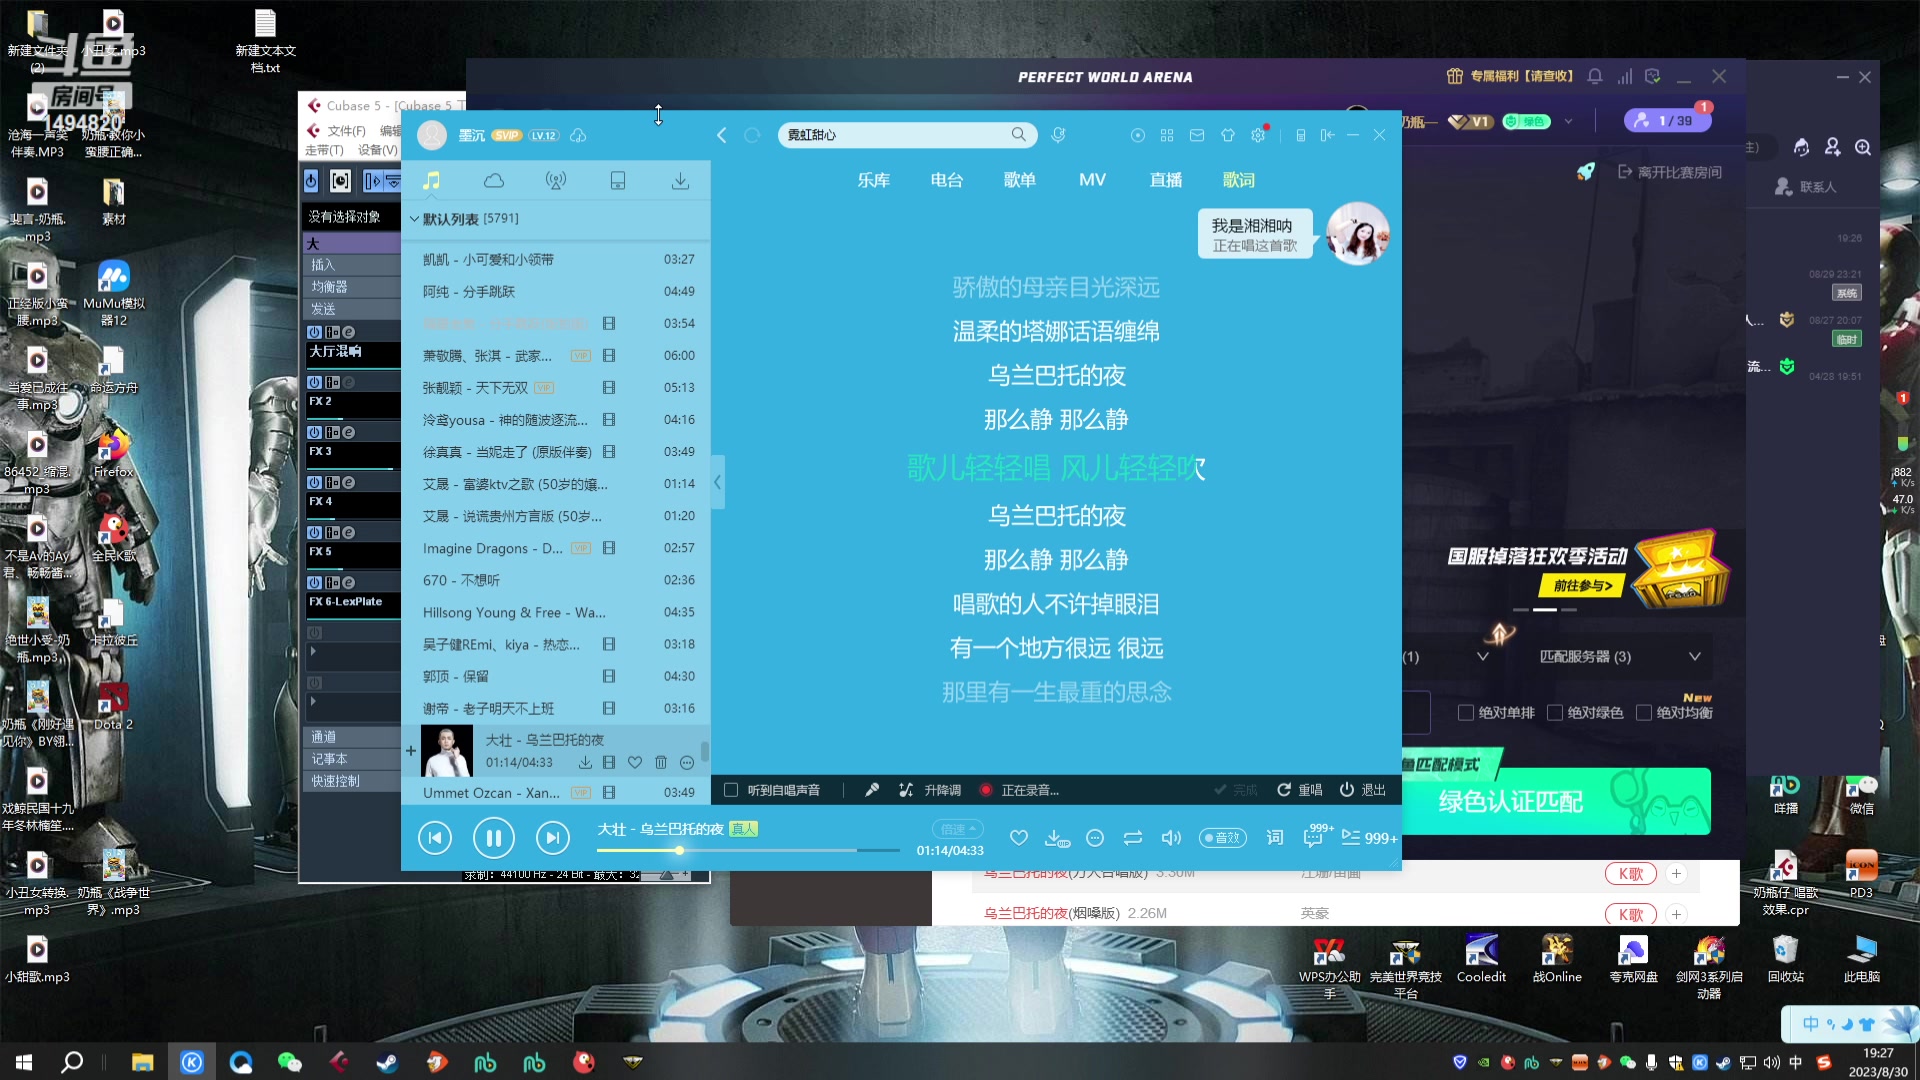Viewport: 1920px width, 1080px height.
Task: Favorite current song with bottom heart icon
Action: pos(1019,838)
